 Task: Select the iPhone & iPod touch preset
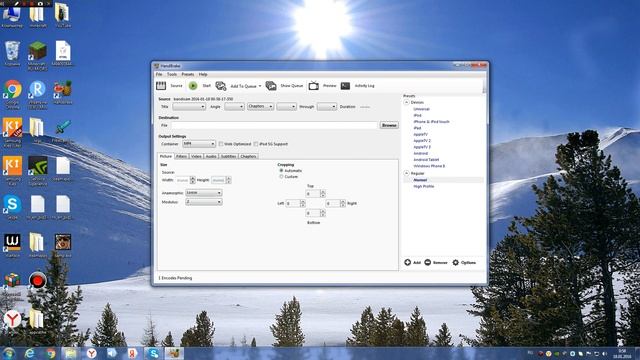point(431,122)
